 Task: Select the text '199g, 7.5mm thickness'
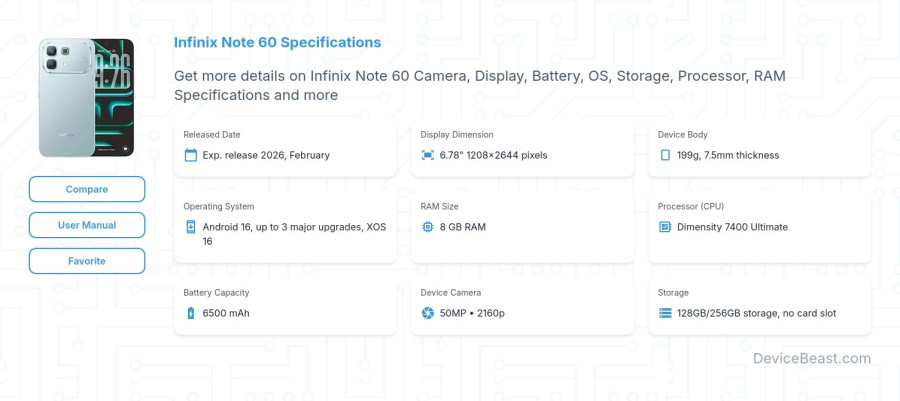(728, 155)
